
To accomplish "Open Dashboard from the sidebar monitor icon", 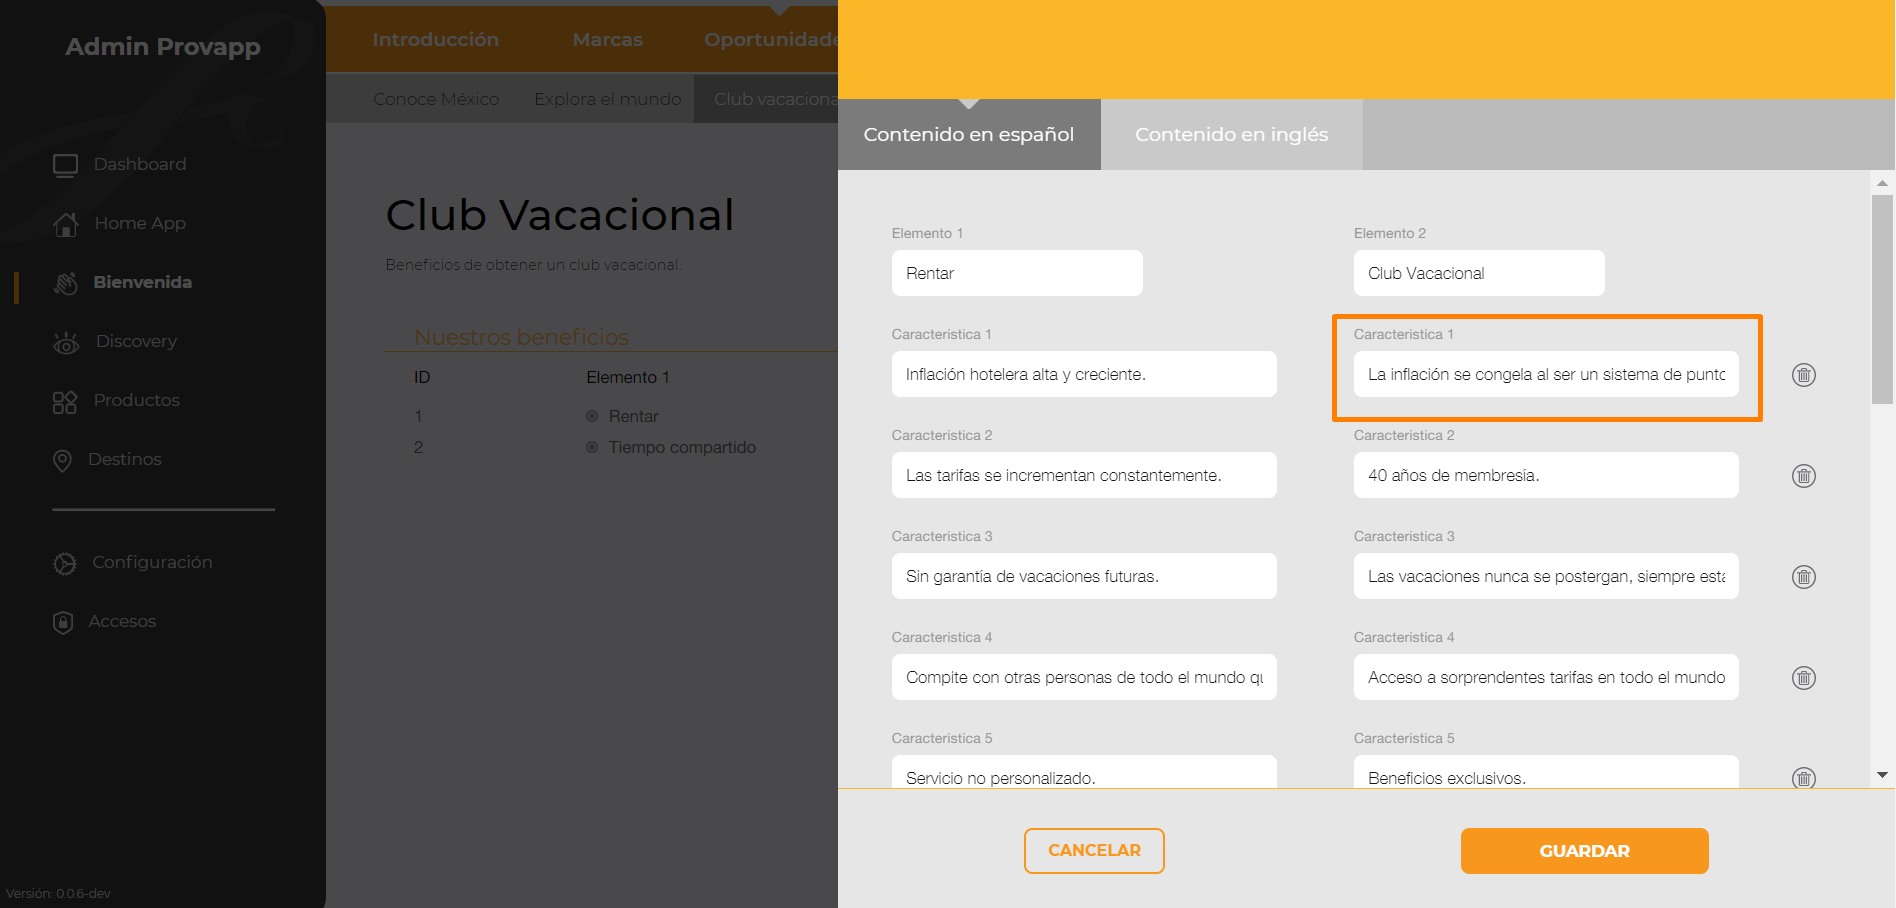I will [x=65, y=165].
